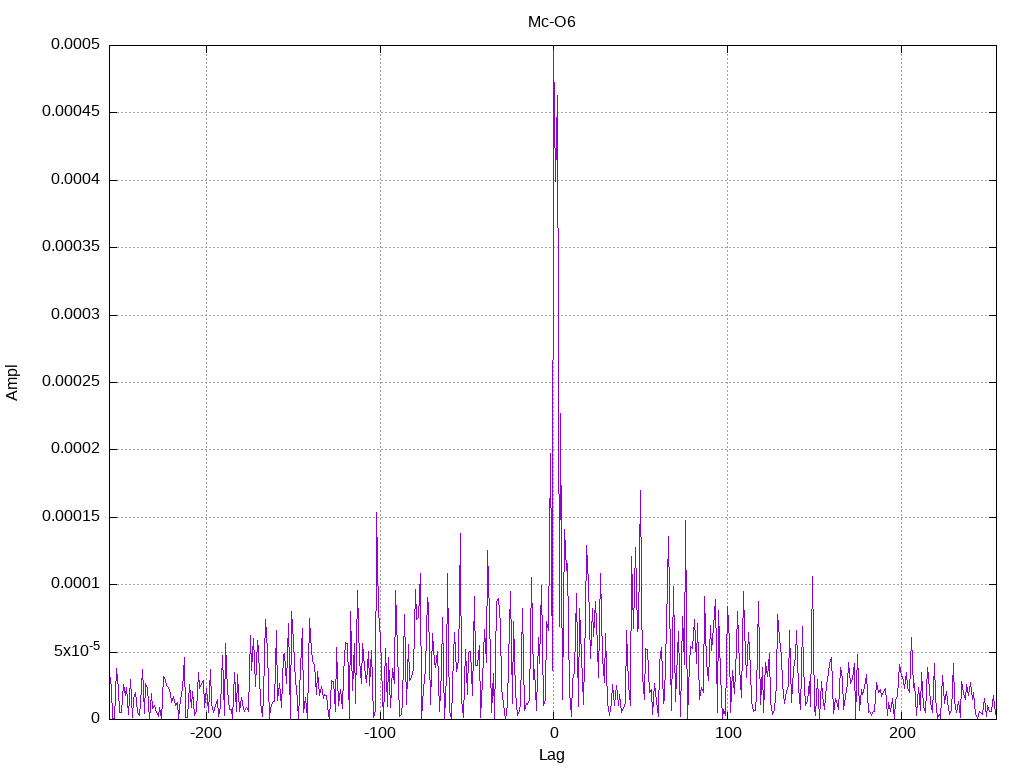Click the y-axis value 0.00045
The image size is (1024, 768).
(x=71, y=112)
